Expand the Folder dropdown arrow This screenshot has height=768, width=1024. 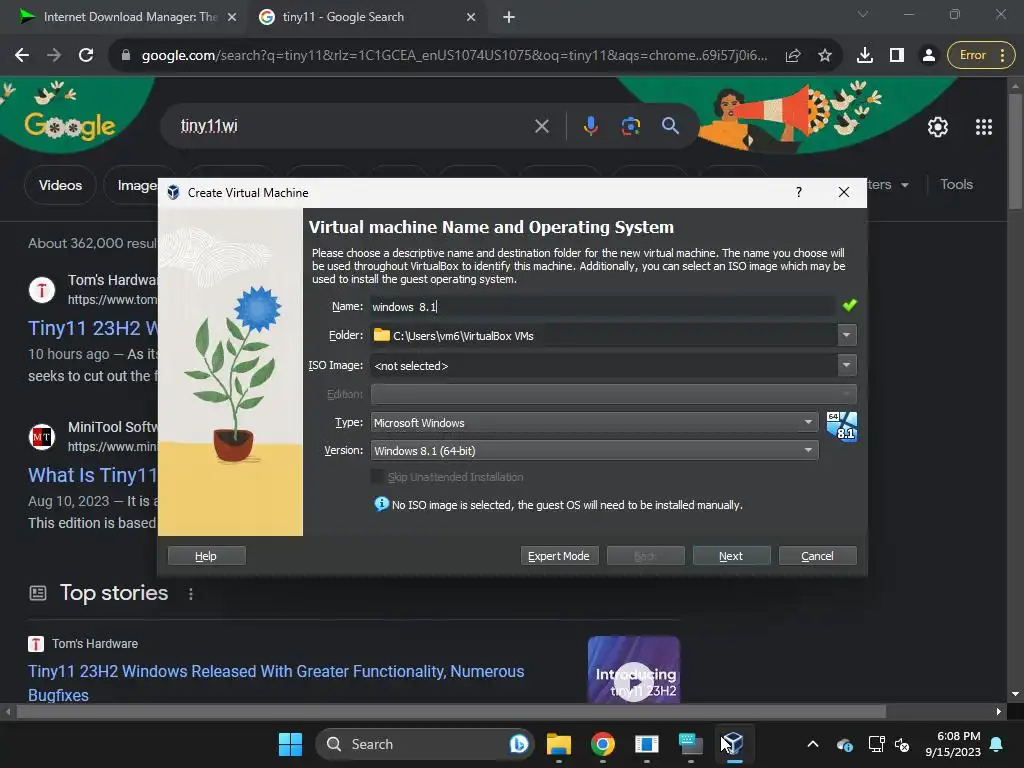click(846, 335)
